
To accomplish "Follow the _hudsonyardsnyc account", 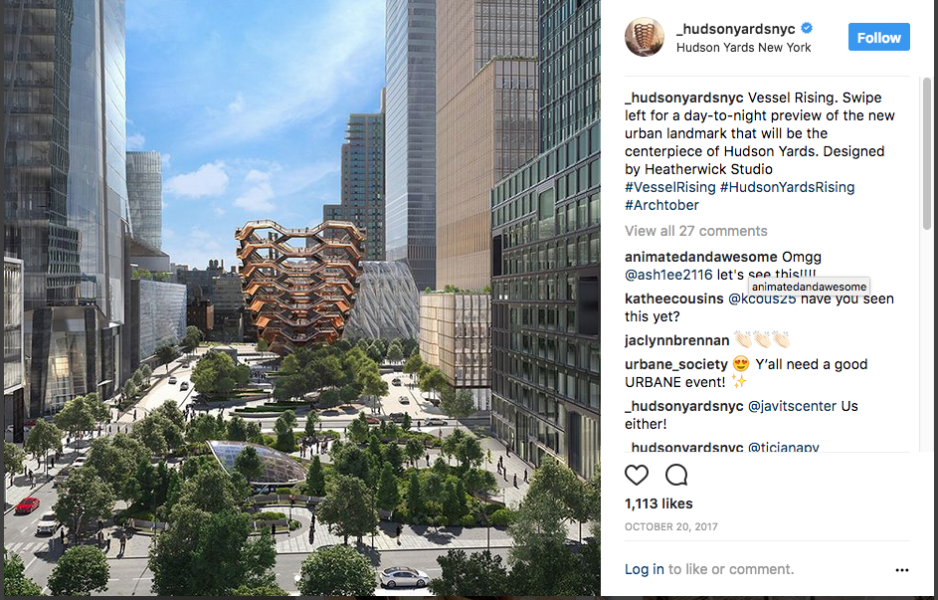I will [879, 37].
